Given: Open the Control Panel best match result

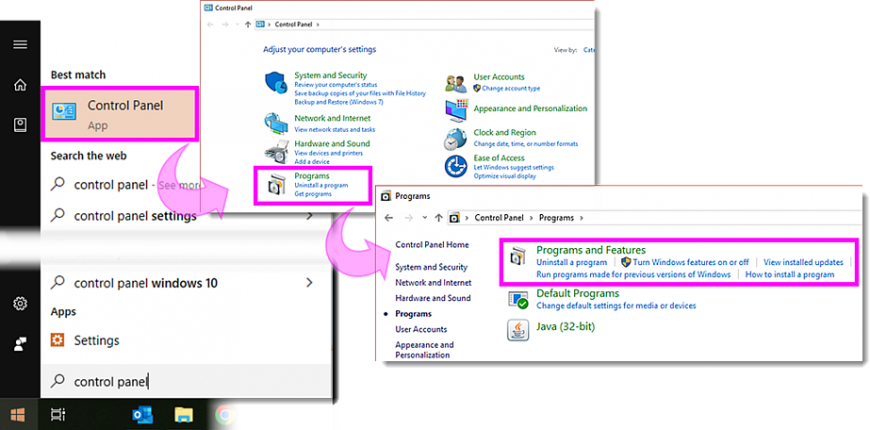Looking at the screenshot, I should (x=119, y=113).
